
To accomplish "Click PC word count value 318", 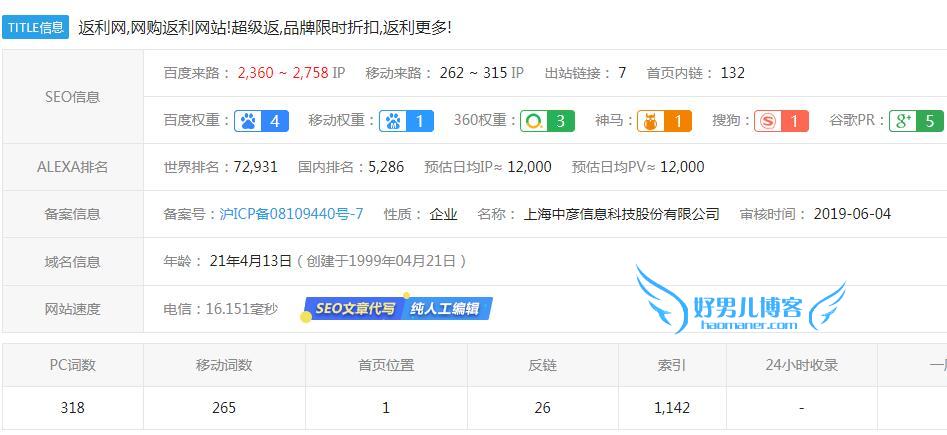I will (x=72, y=408).
